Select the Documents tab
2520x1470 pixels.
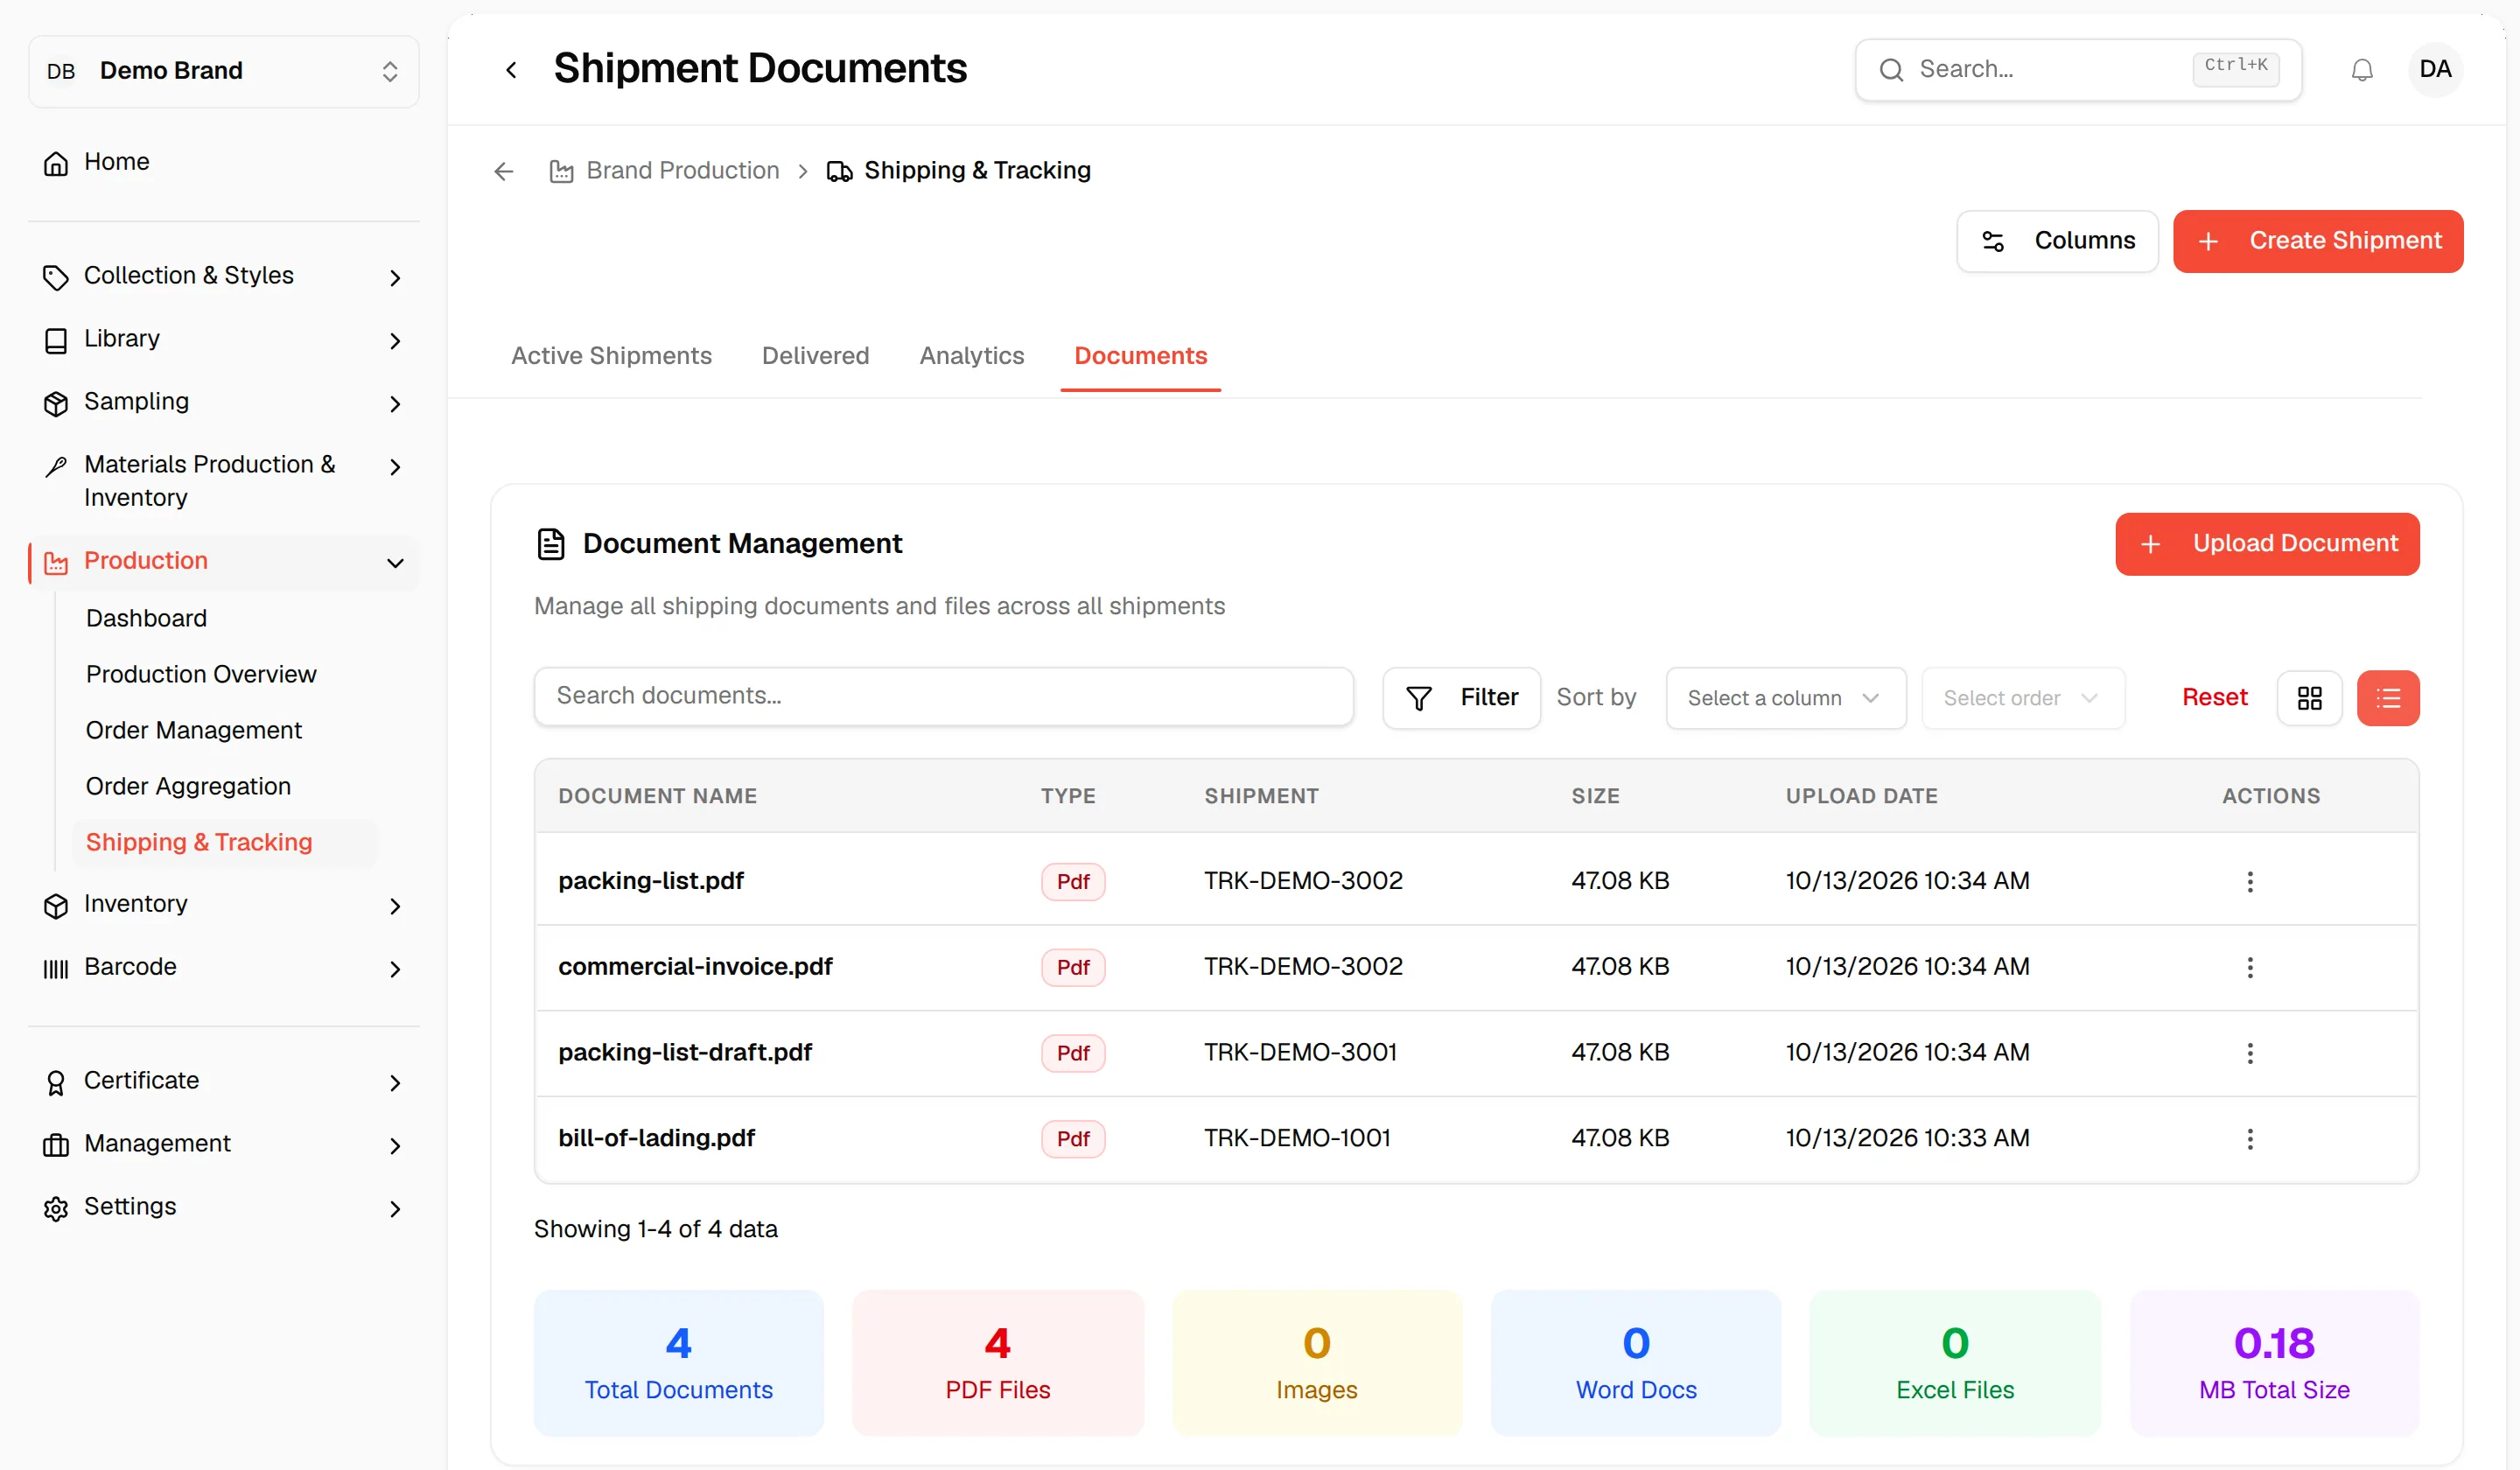(x=1140, y=356)
